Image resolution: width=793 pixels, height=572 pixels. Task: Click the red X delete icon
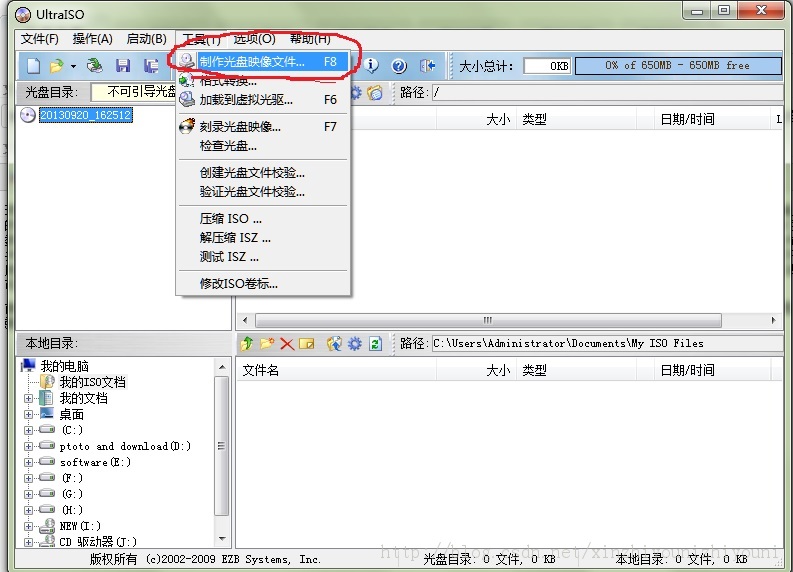coord(287,344)
